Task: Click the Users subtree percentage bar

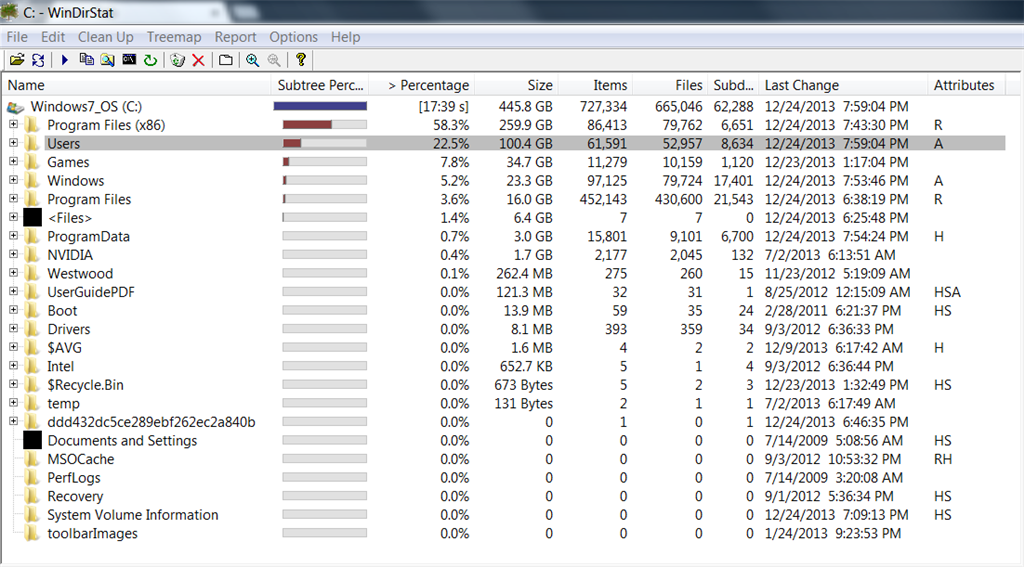Action: (x=325, y=143)
